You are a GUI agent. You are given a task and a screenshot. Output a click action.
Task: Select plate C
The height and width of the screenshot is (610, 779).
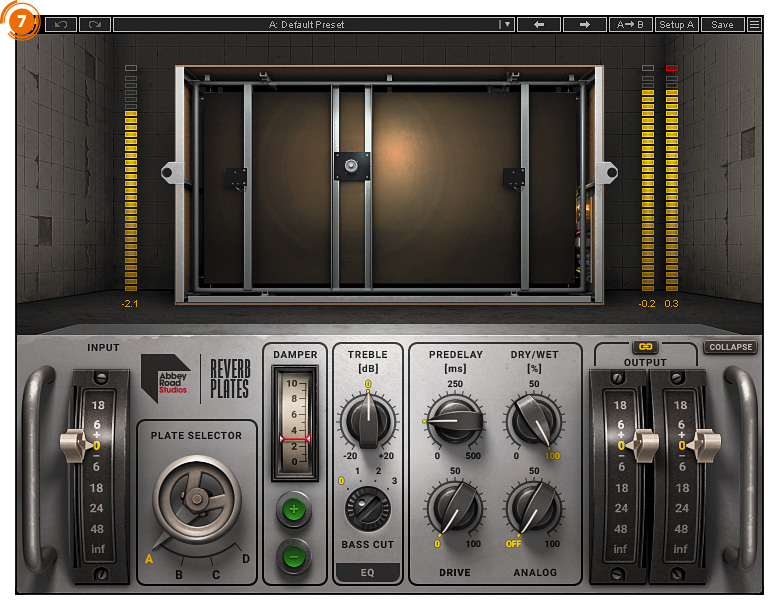click(216, 574)
